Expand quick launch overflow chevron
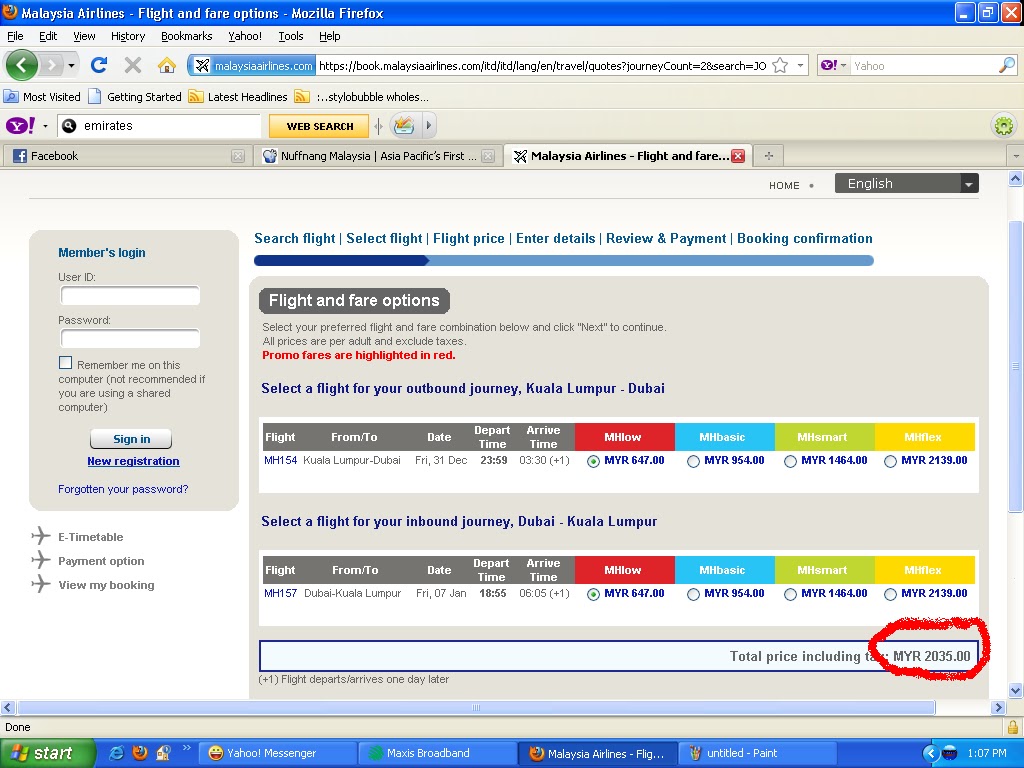Viewport: 1024px width, 768px height. coord(187,748)
